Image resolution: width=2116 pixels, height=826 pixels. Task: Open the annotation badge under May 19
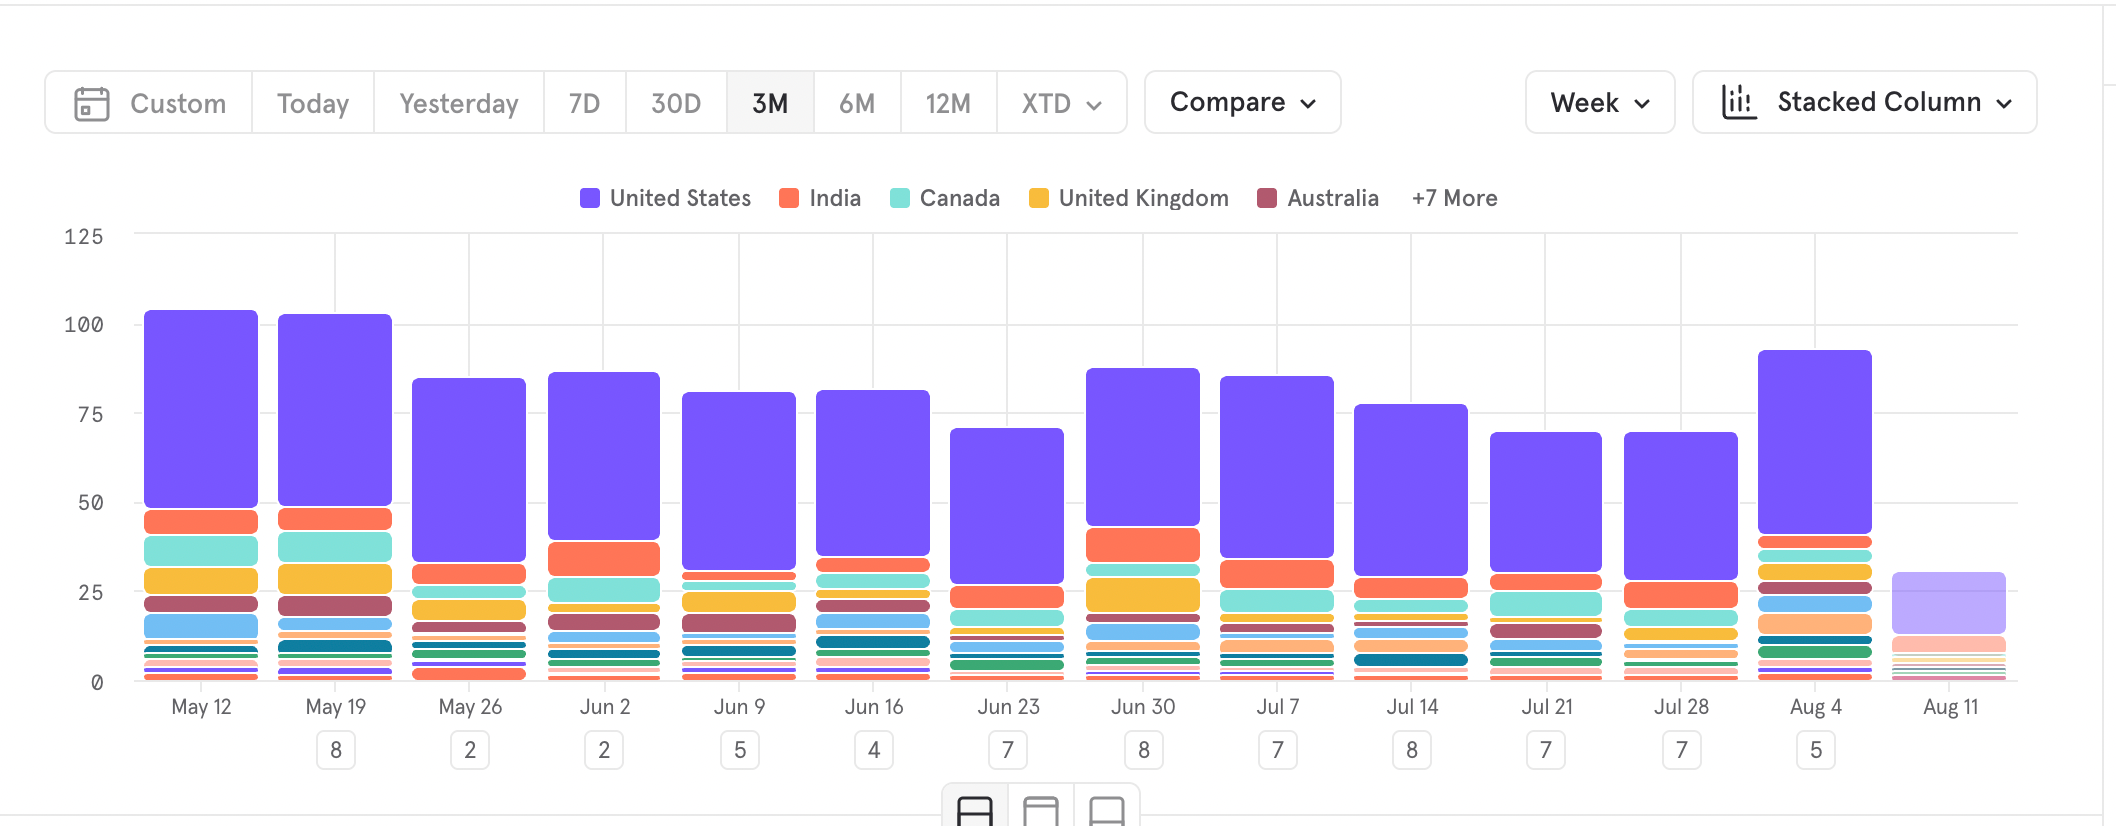point(336,750)
